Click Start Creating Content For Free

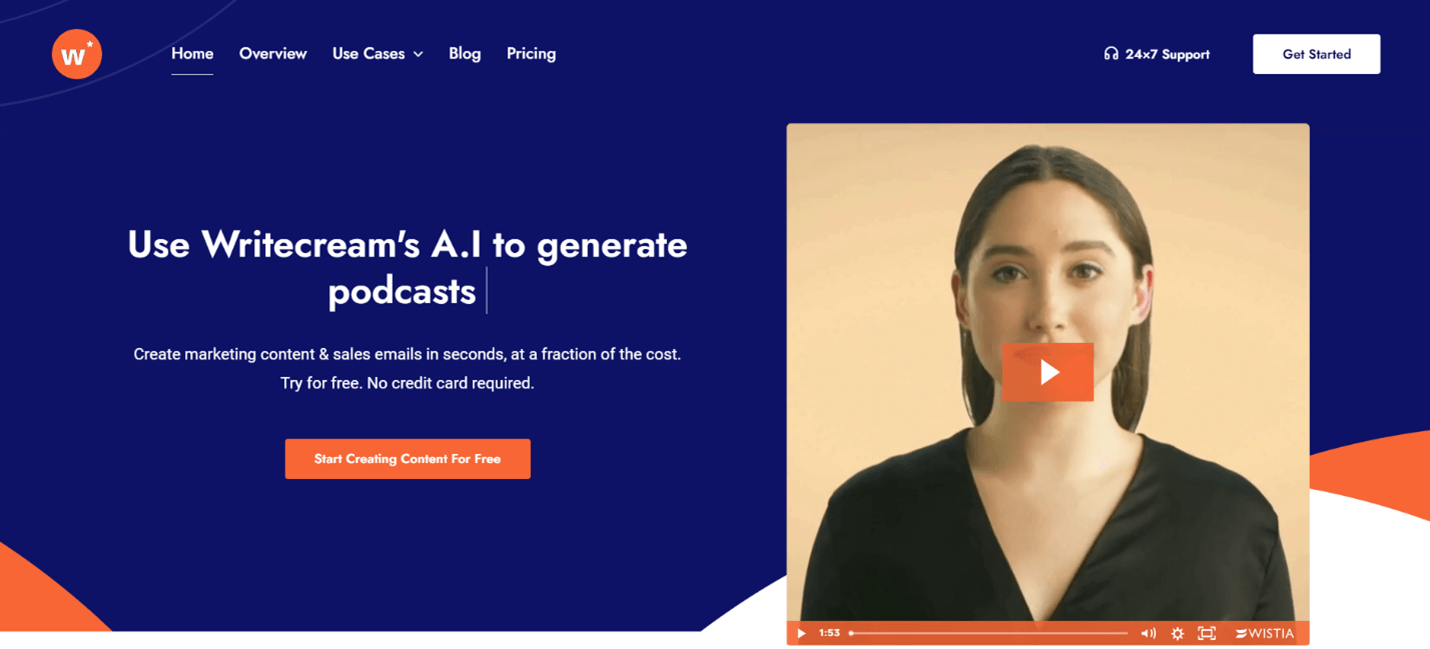408,459
